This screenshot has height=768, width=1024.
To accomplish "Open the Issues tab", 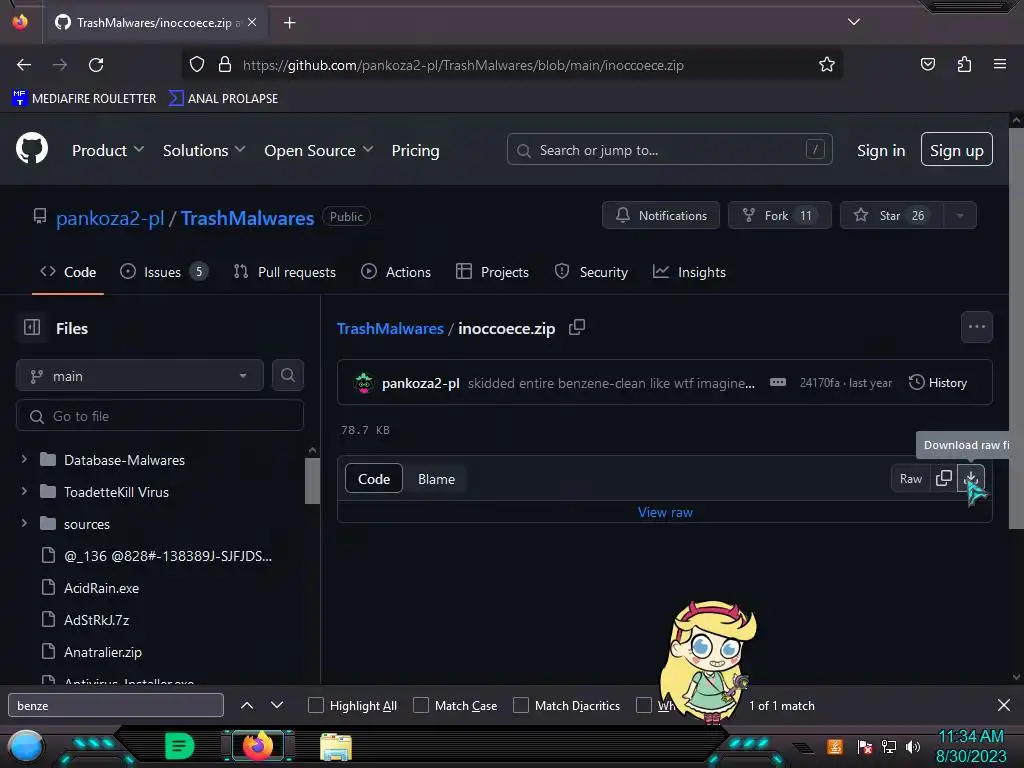I will point(164,272).
